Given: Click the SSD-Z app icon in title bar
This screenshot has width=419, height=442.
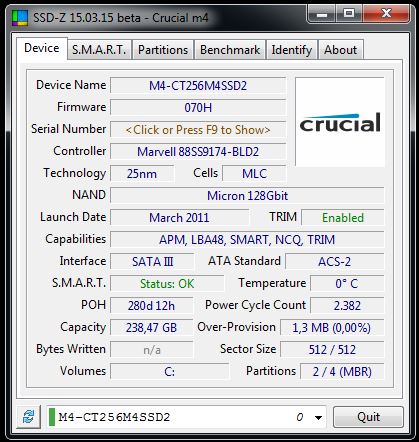Looking at the screenshot, I should pyautogui.click(x=20, y=18).
